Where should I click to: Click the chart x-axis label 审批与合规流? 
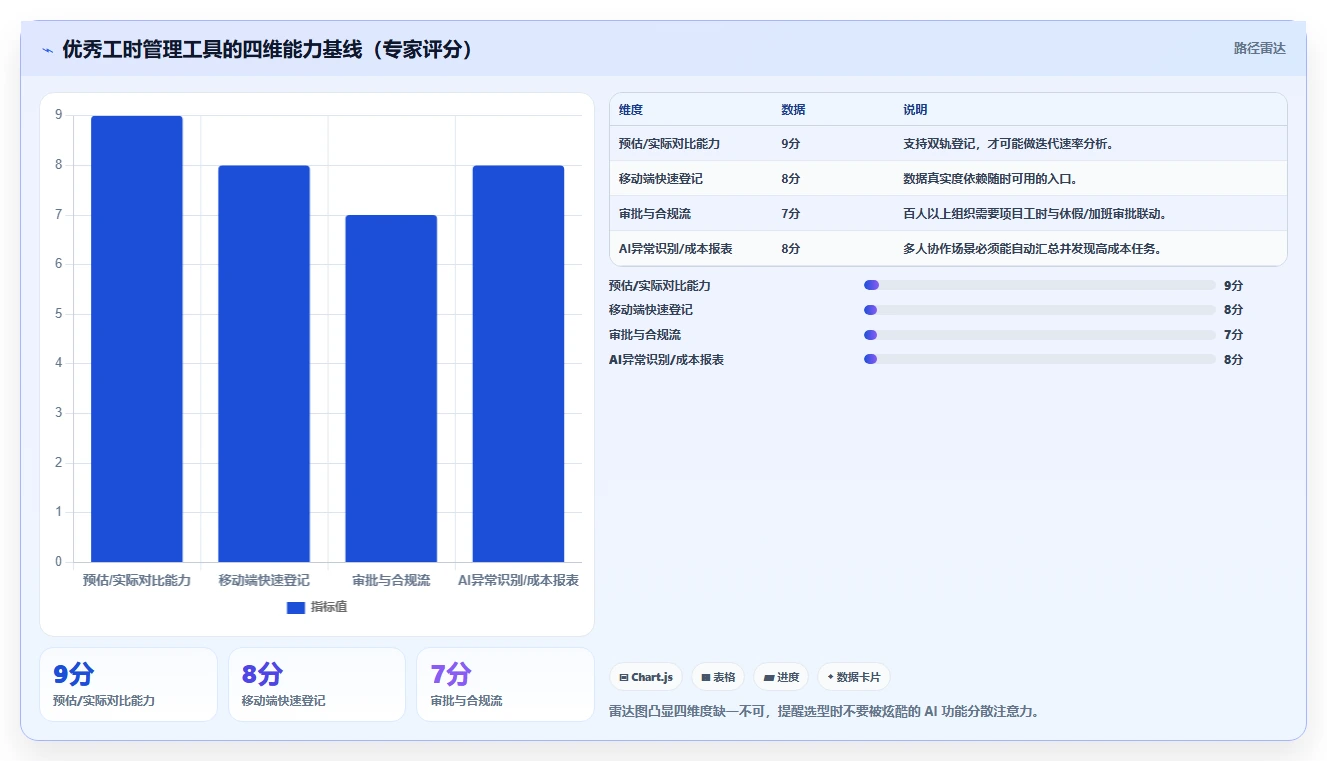point(391,580)
